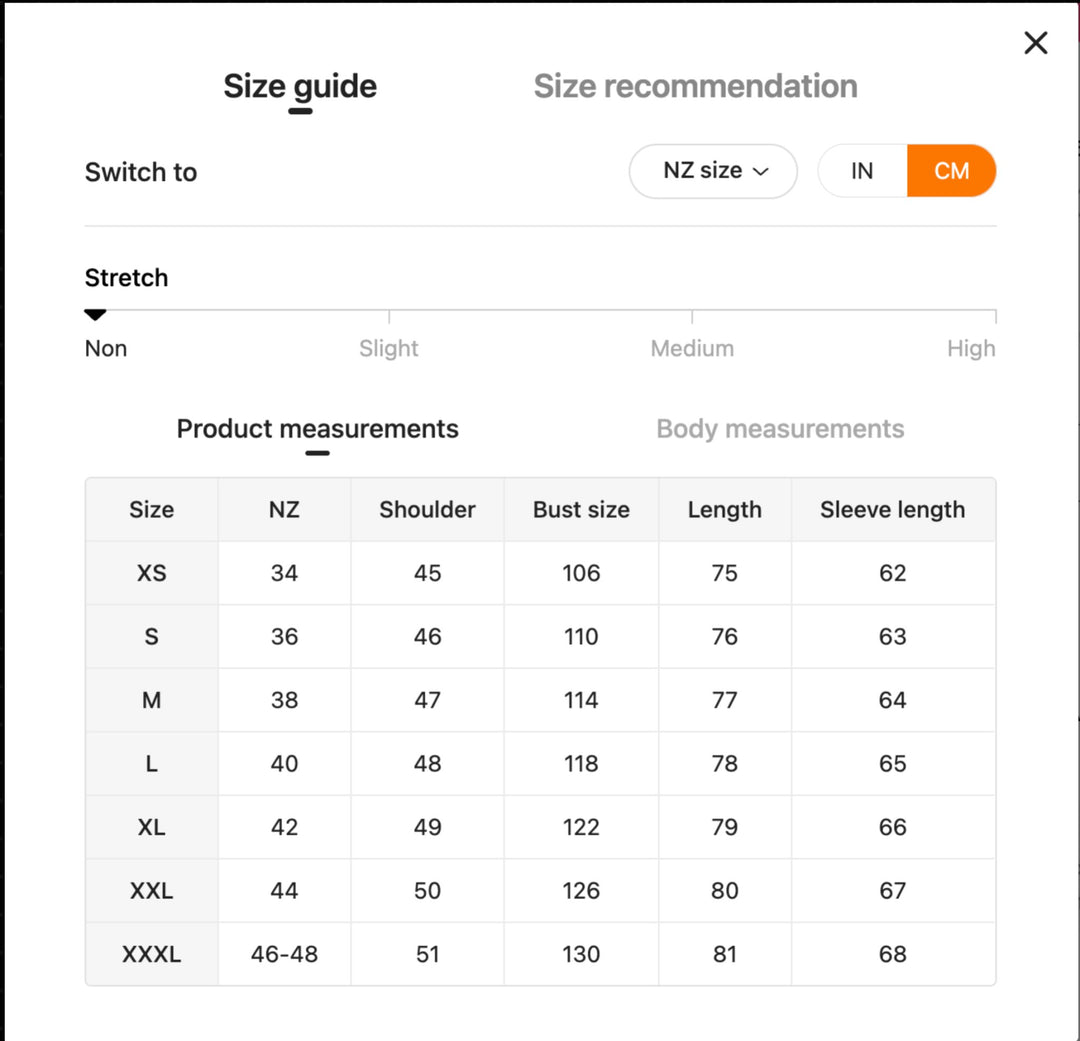Select the M size row
This screenshot has width=1080, height=1041.
tap(151, 700)
